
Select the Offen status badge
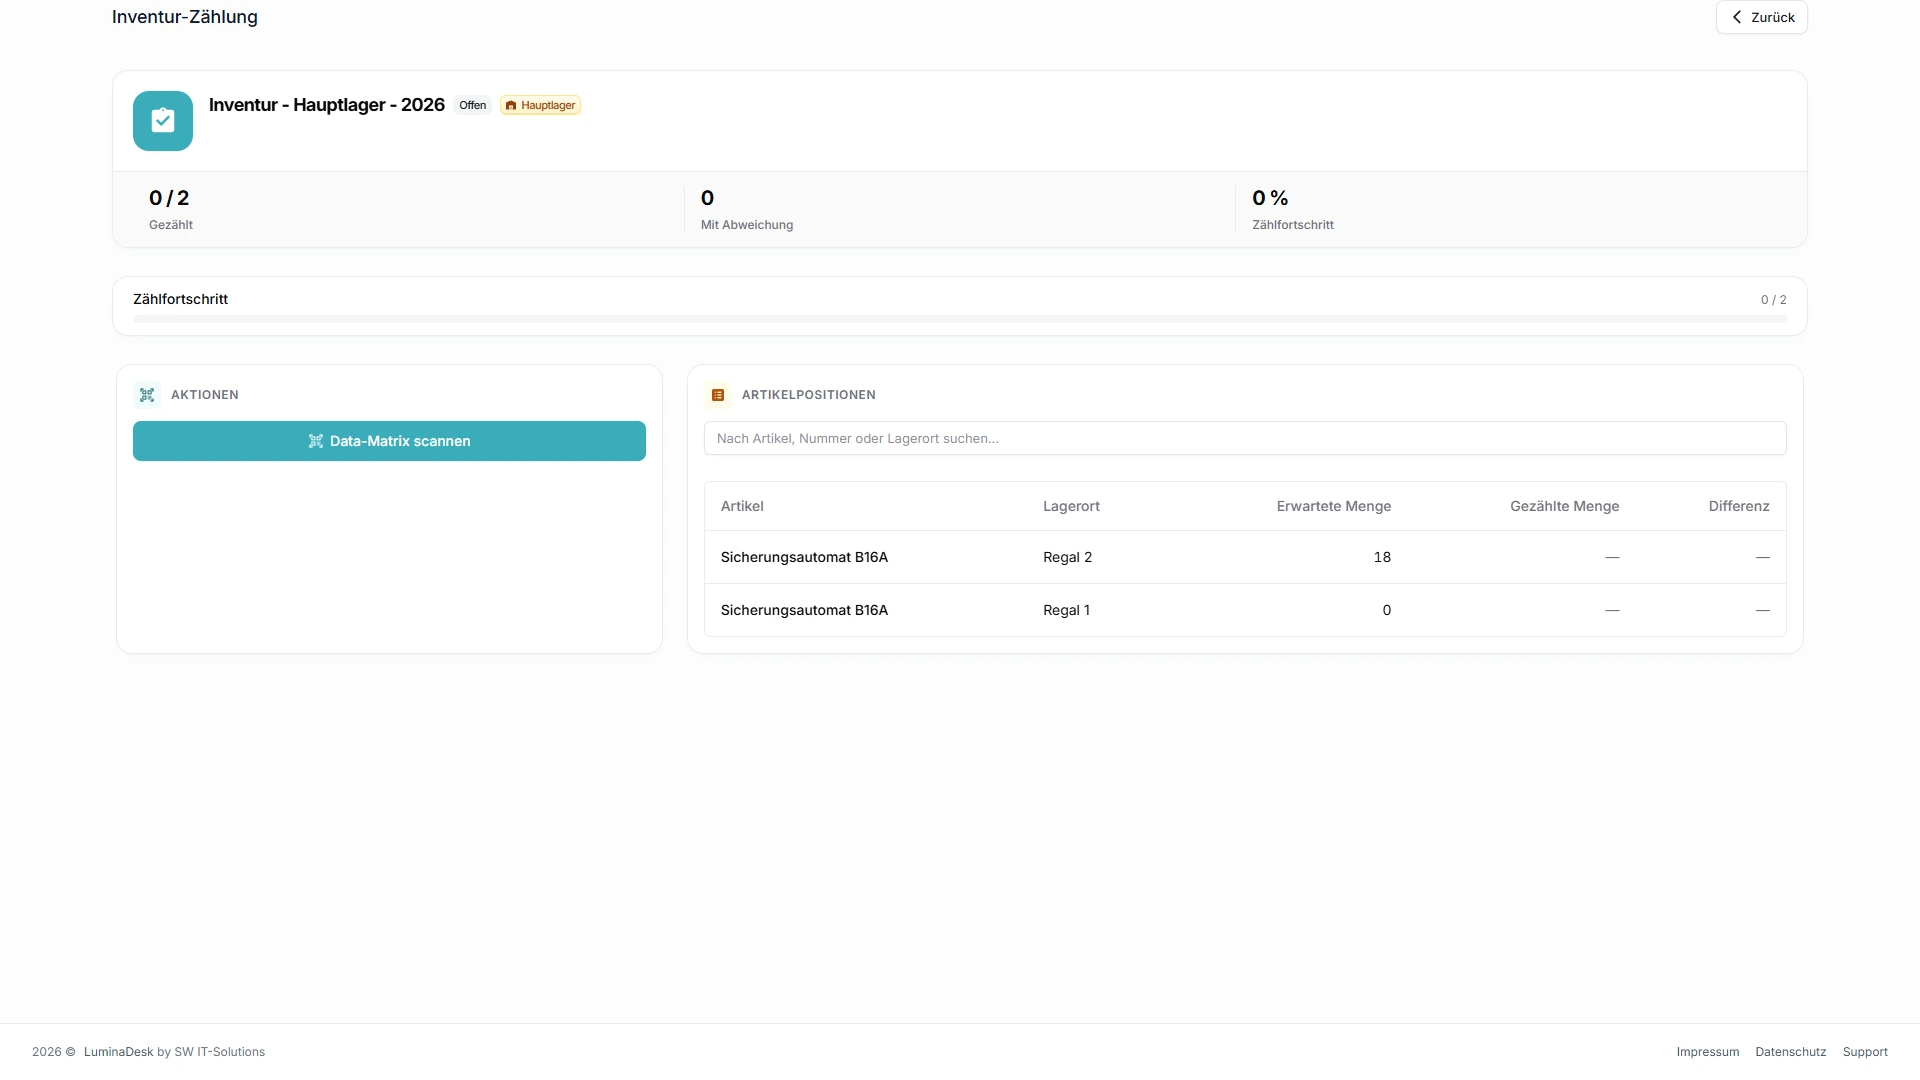coord(473,105)
